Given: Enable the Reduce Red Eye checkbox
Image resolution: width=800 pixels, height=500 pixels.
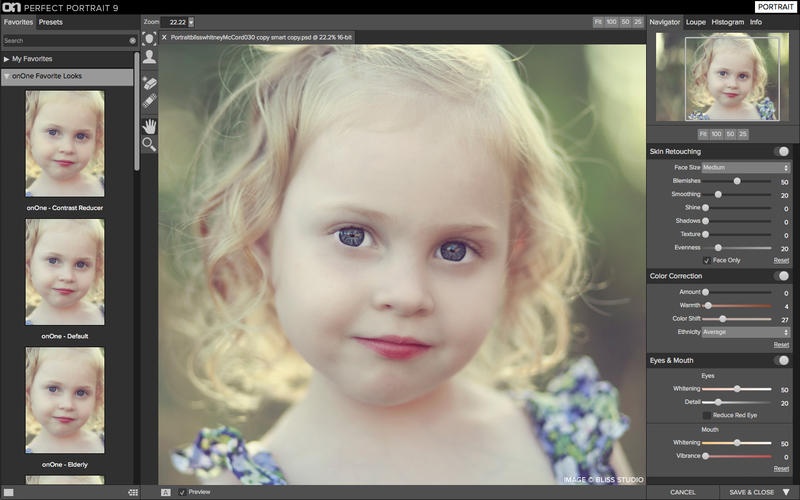Looking at the screenshot, I should point(707,415).
